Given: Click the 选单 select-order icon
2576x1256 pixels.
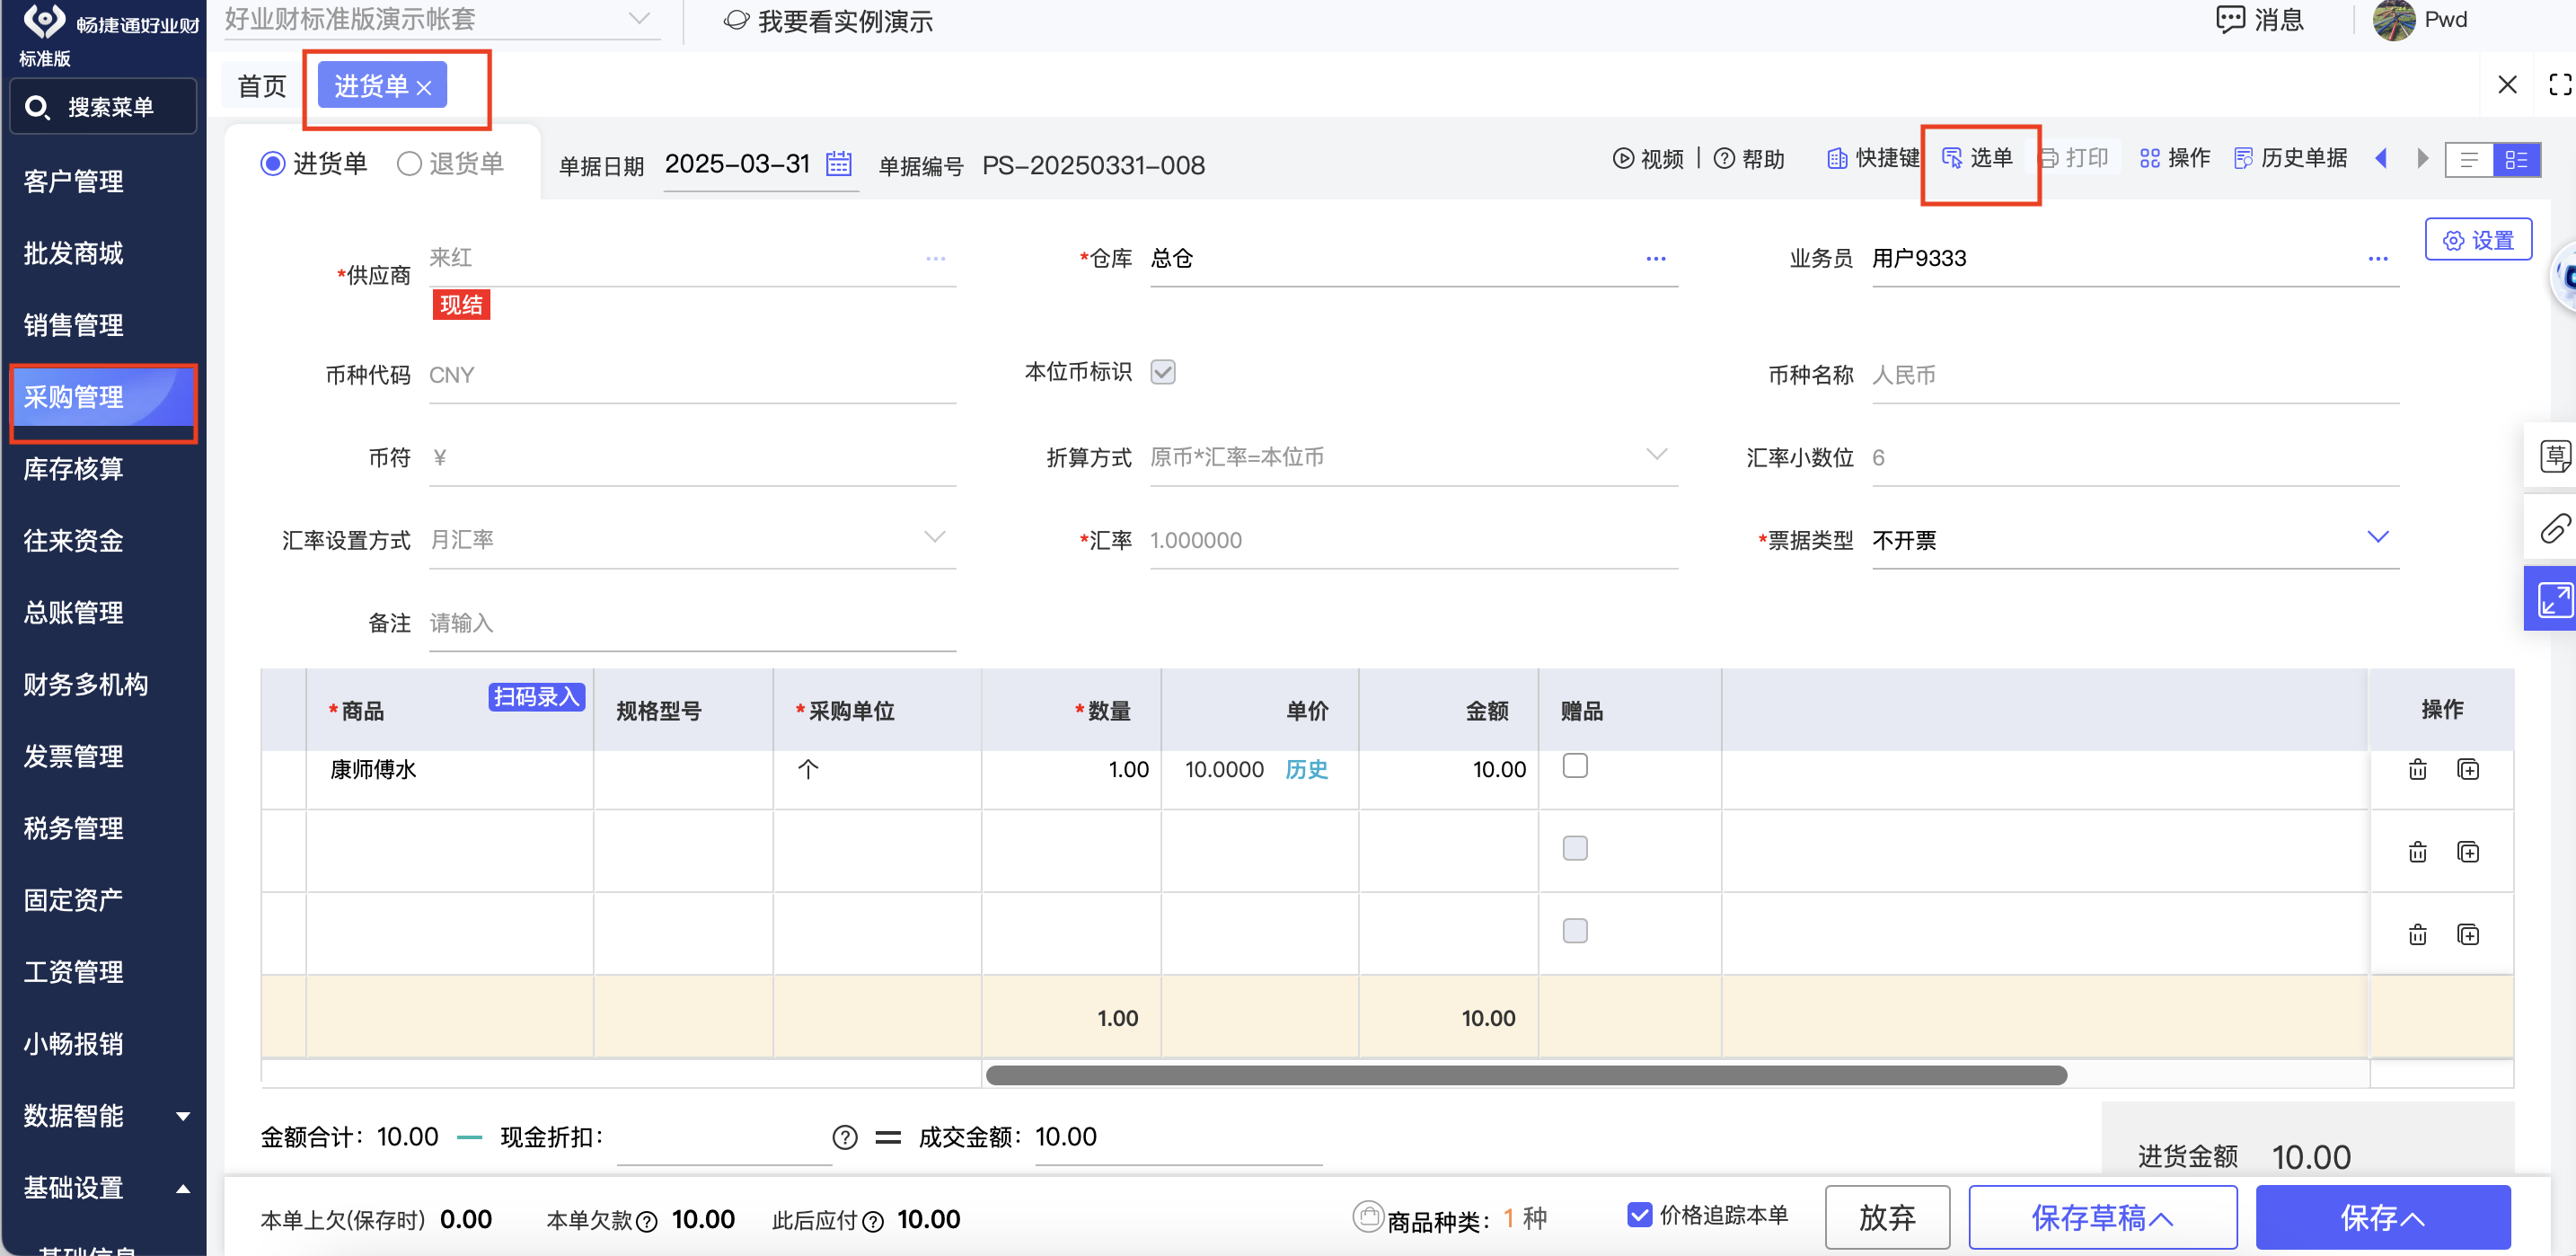Looking at the screenshot, I should click(1951, 158).
